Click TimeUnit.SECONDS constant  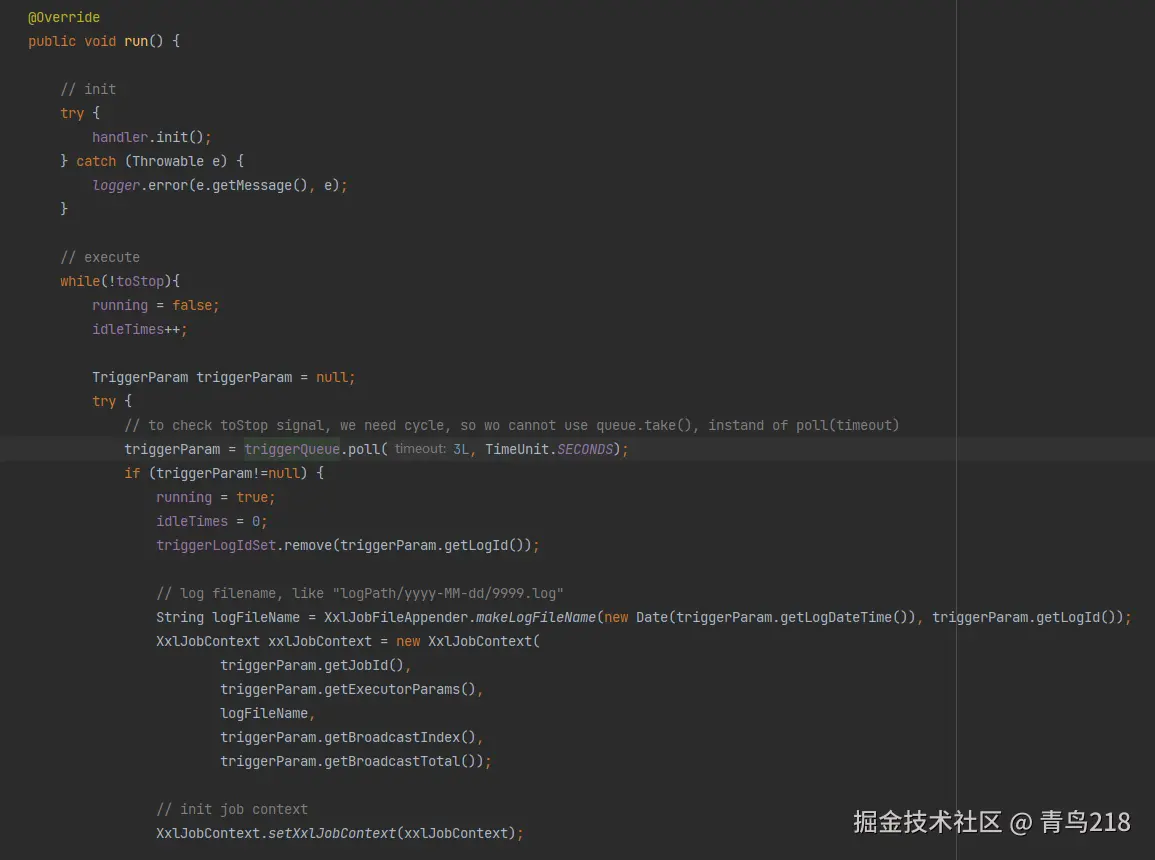550,449
